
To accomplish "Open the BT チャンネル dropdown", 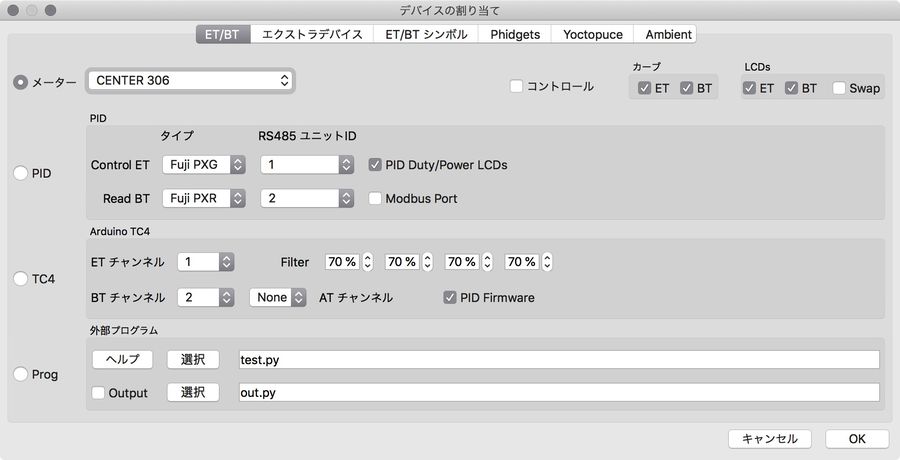I will tap(205, 297).
